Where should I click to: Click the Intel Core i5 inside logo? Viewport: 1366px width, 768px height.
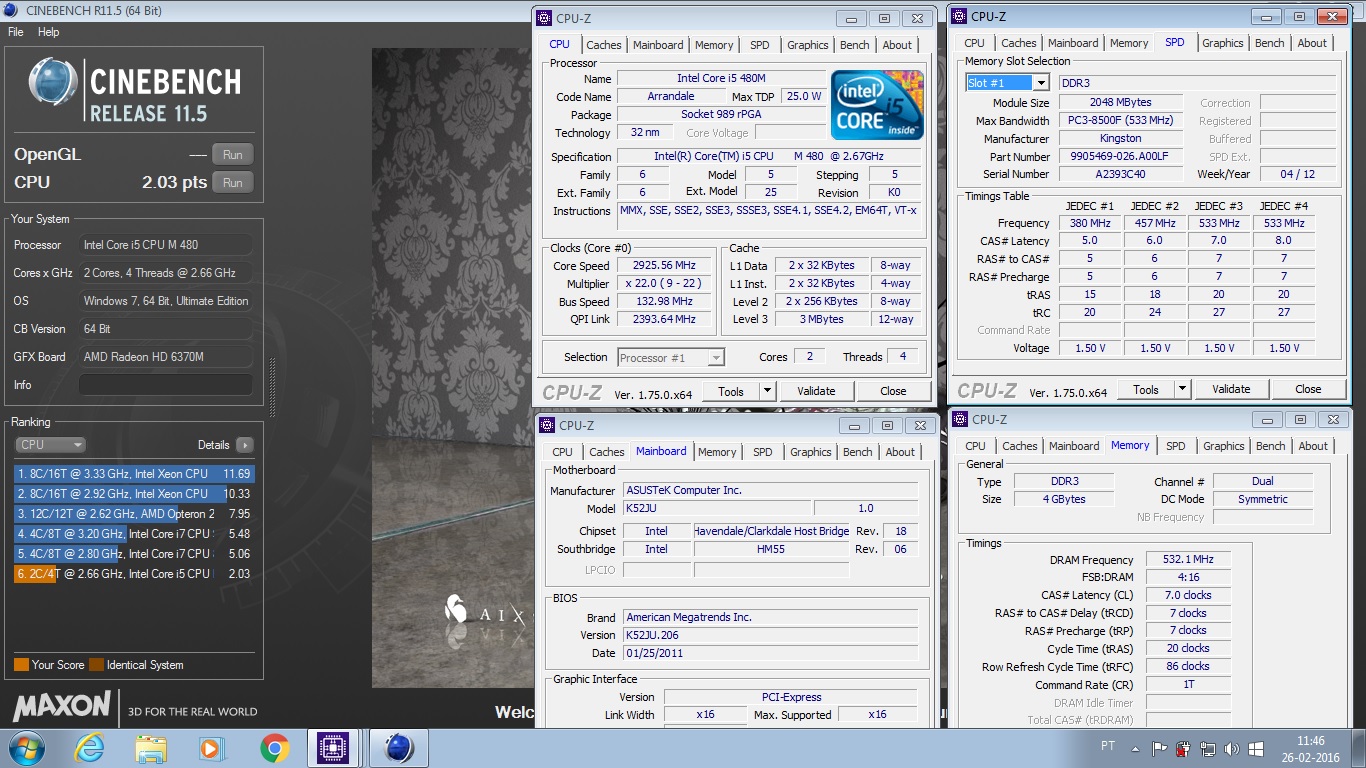coord(877,105)
